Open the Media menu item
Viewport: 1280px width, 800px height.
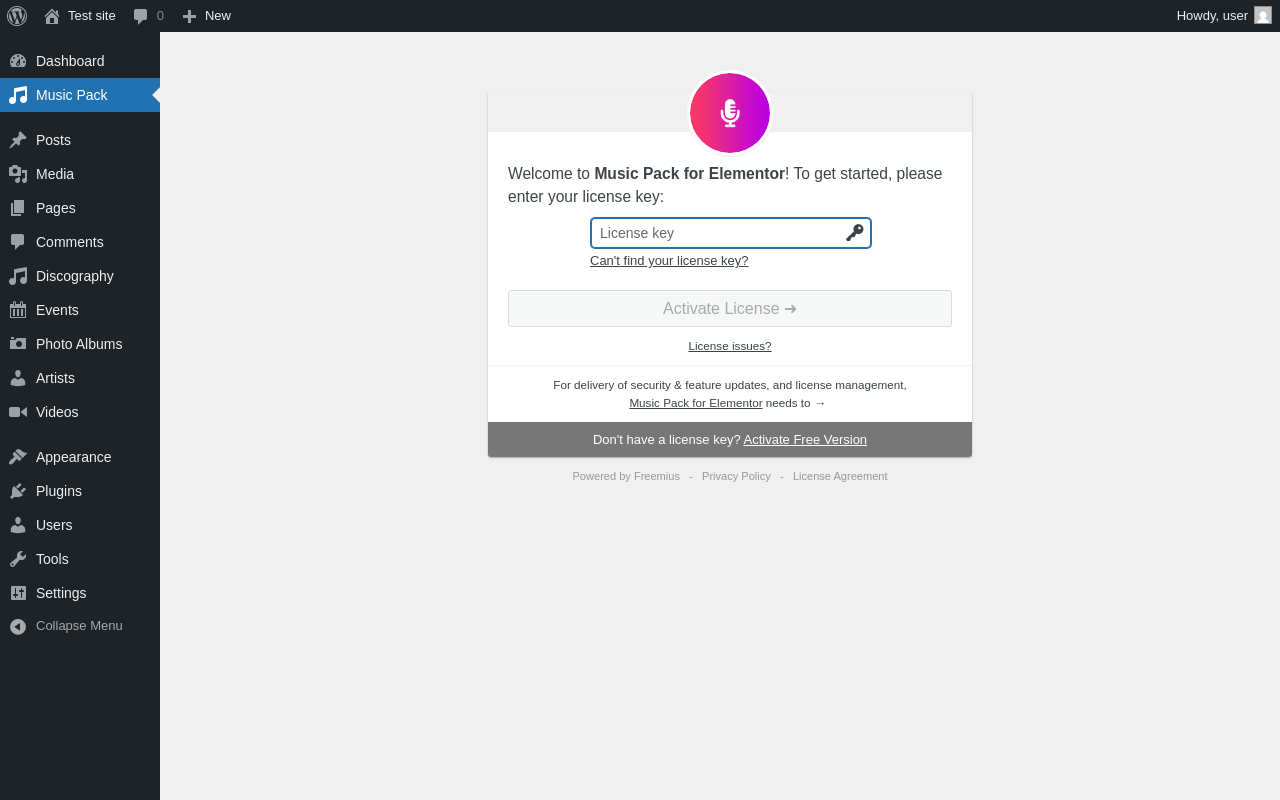(80, 174)
